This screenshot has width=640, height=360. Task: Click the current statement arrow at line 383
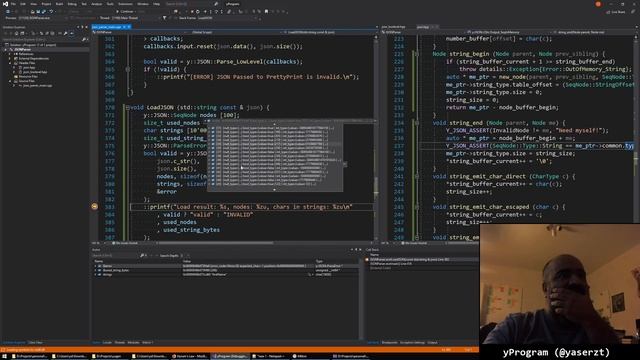click(x=94, y=207)
